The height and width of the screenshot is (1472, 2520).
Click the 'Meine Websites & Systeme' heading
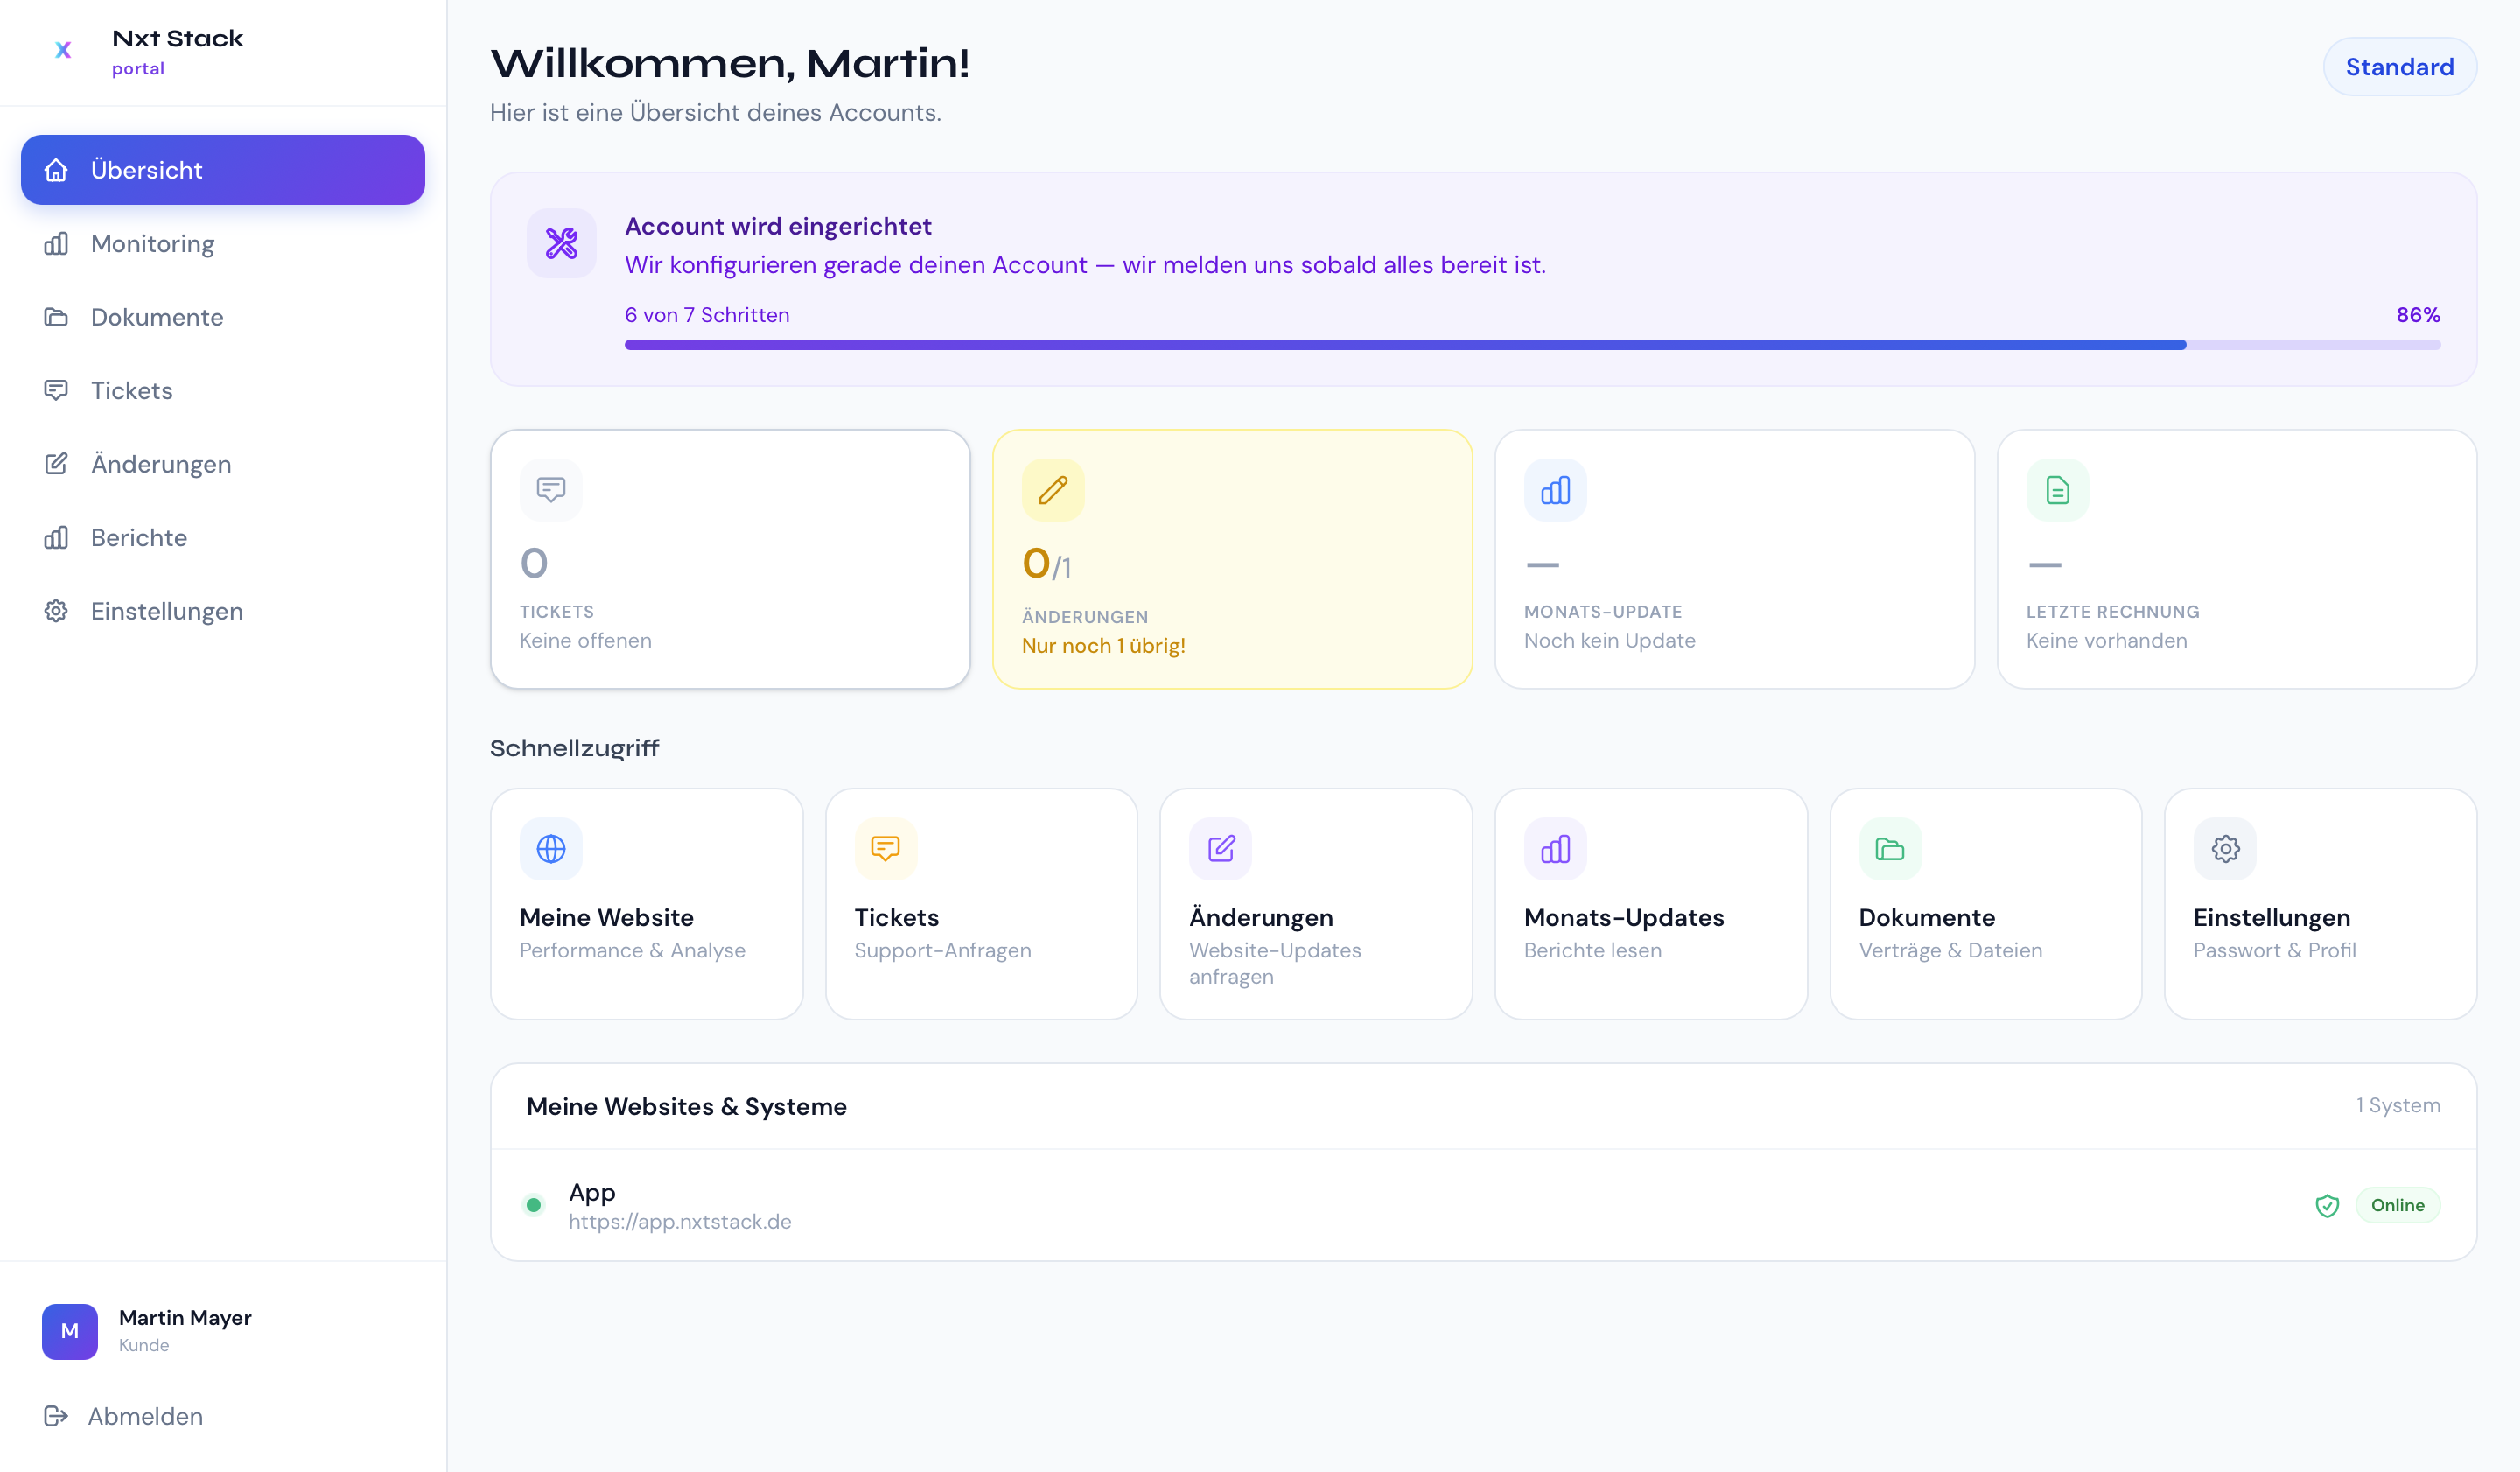pyautogui.click(x=686, y=1106)
